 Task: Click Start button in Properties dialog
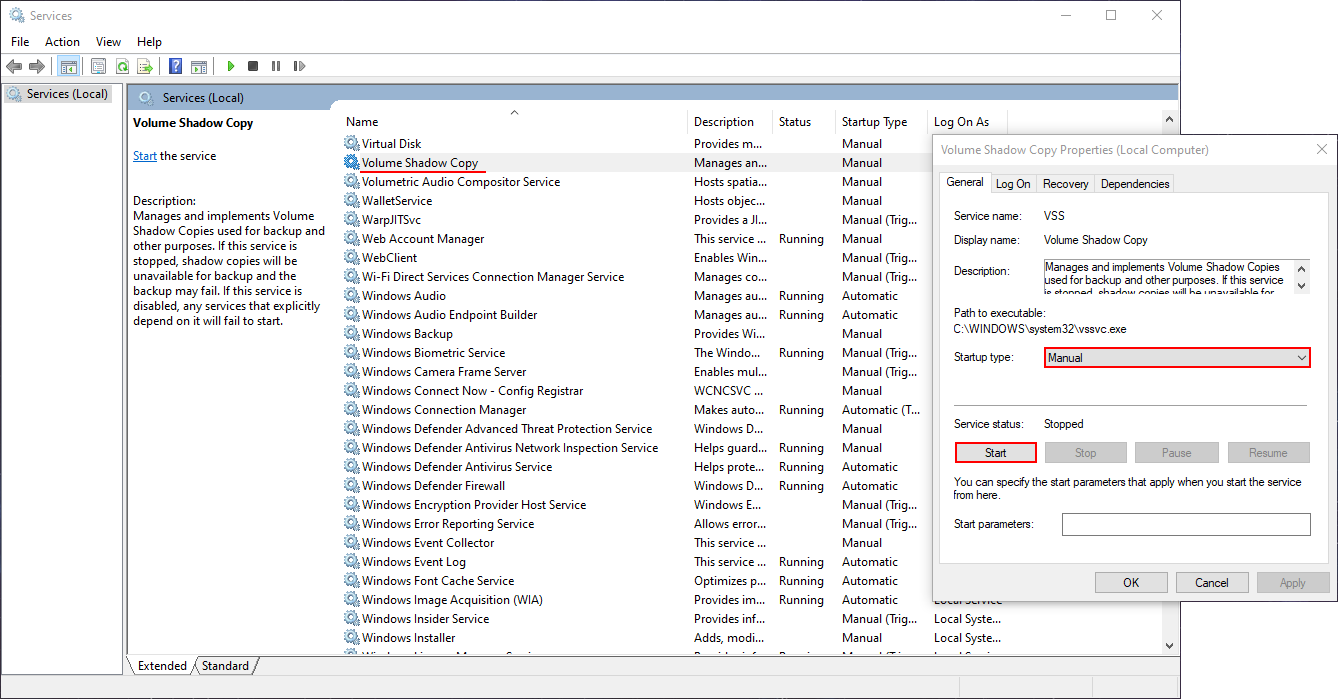[996, 453]
